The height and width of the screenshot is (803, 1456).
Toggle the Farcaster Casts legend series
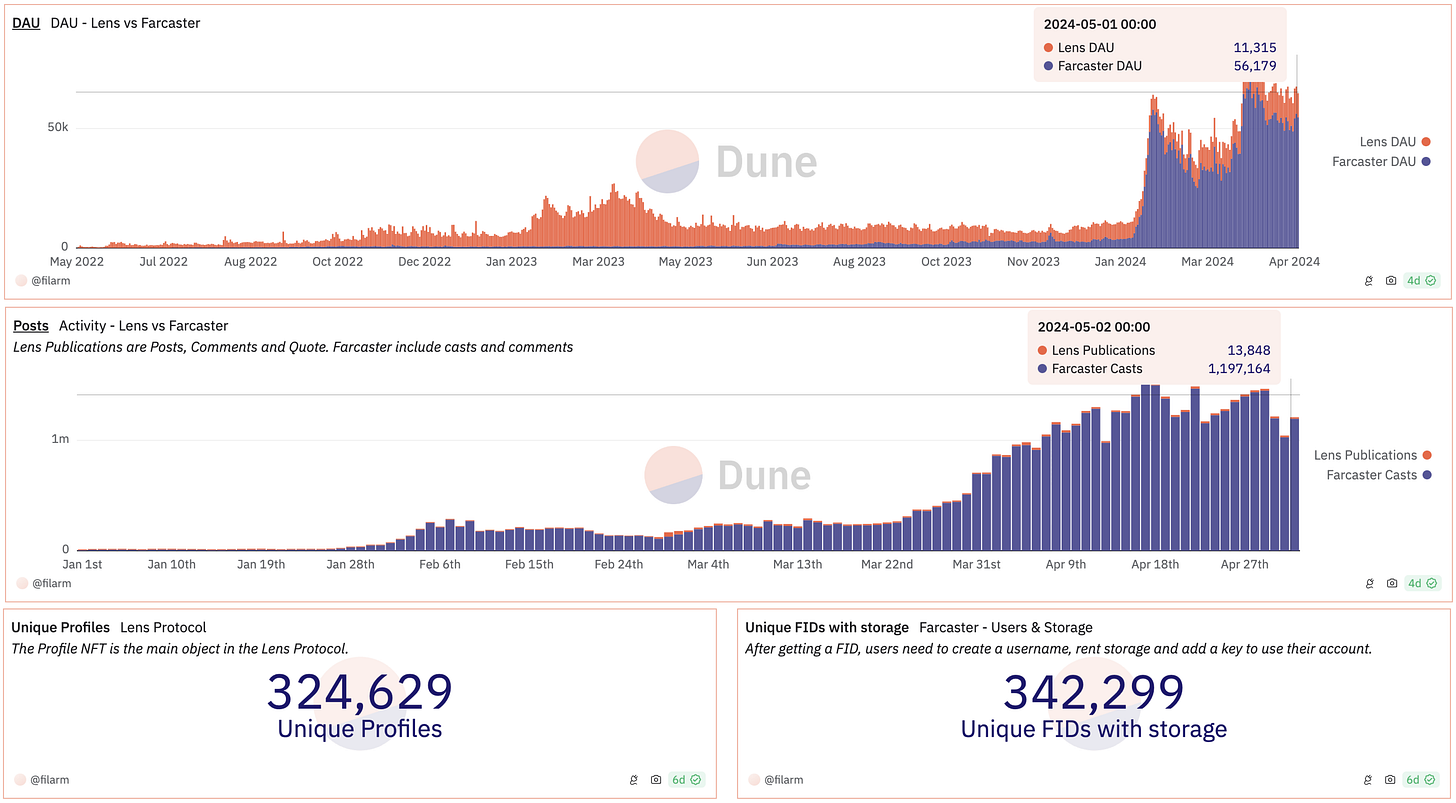pyautogui.click(x=1379, y=475)
